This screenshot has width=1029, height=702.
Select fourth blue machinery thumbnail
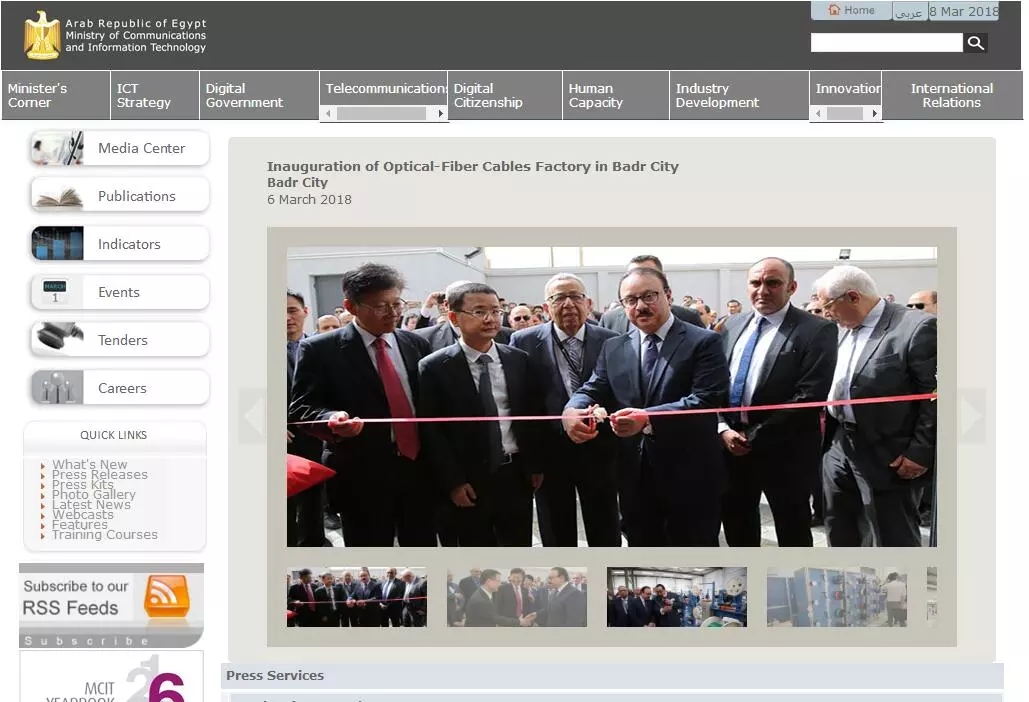837,597
